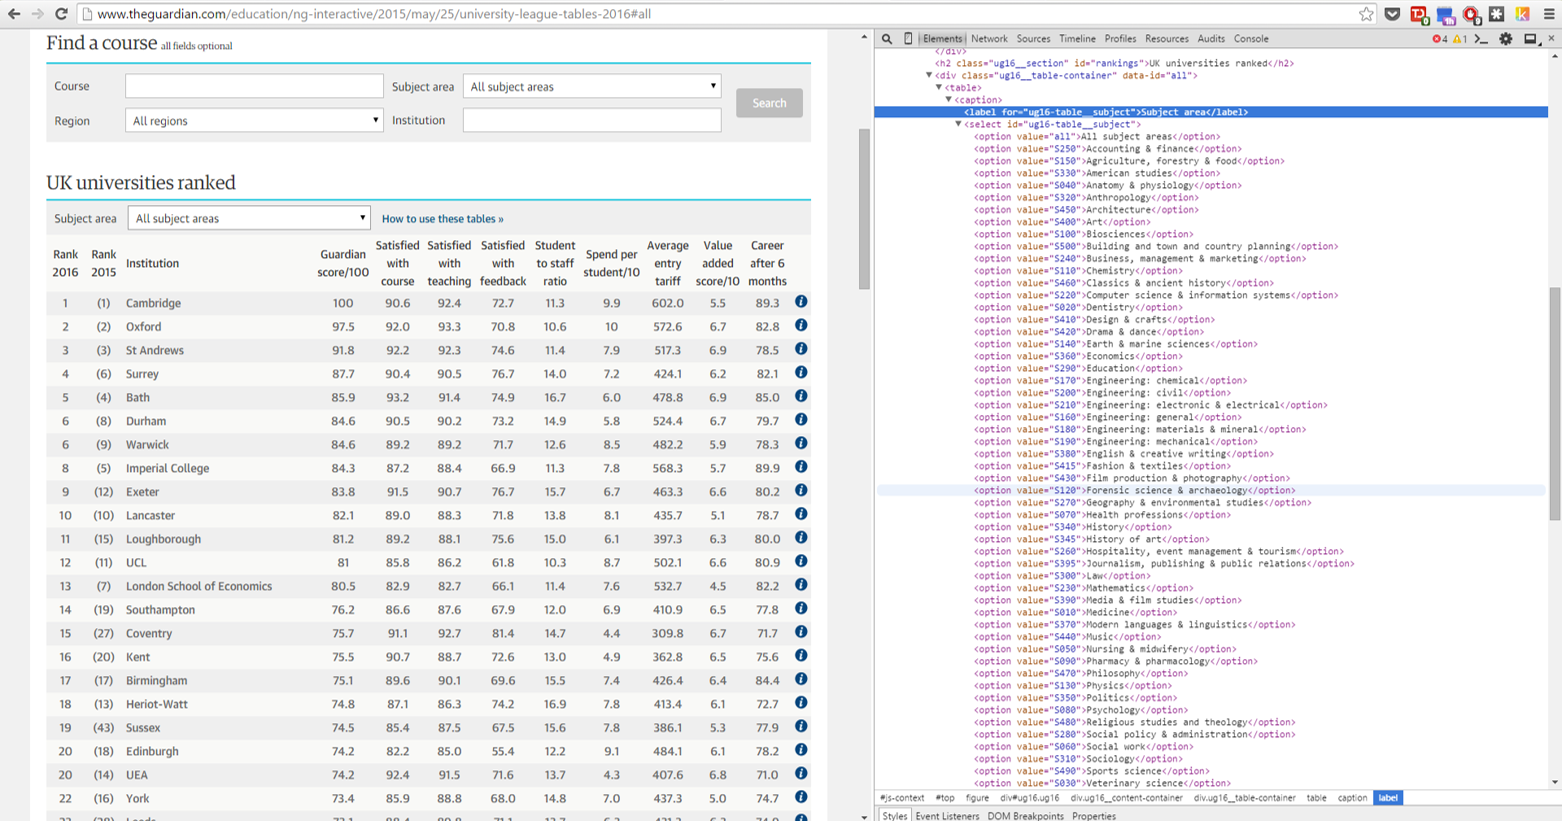1562x821 pixels.
Task: Open the Chrome hamburger menu
Action: 1549,14
